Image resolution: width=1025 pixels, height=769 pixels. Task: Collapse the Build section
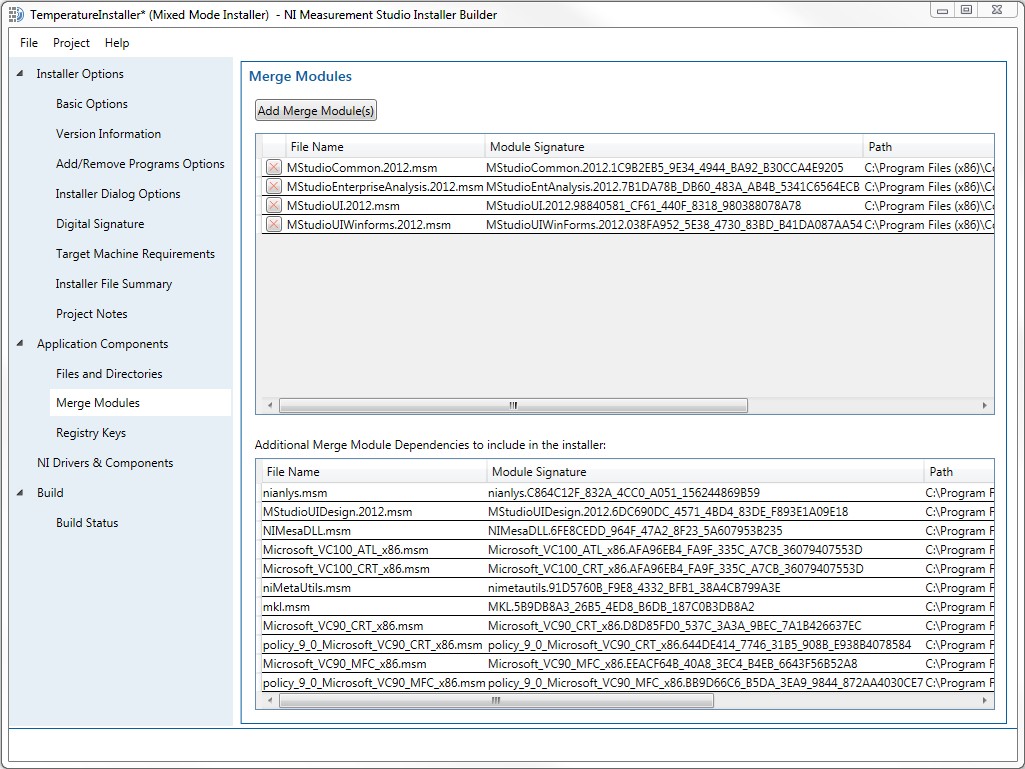click(x=20, y=492)
